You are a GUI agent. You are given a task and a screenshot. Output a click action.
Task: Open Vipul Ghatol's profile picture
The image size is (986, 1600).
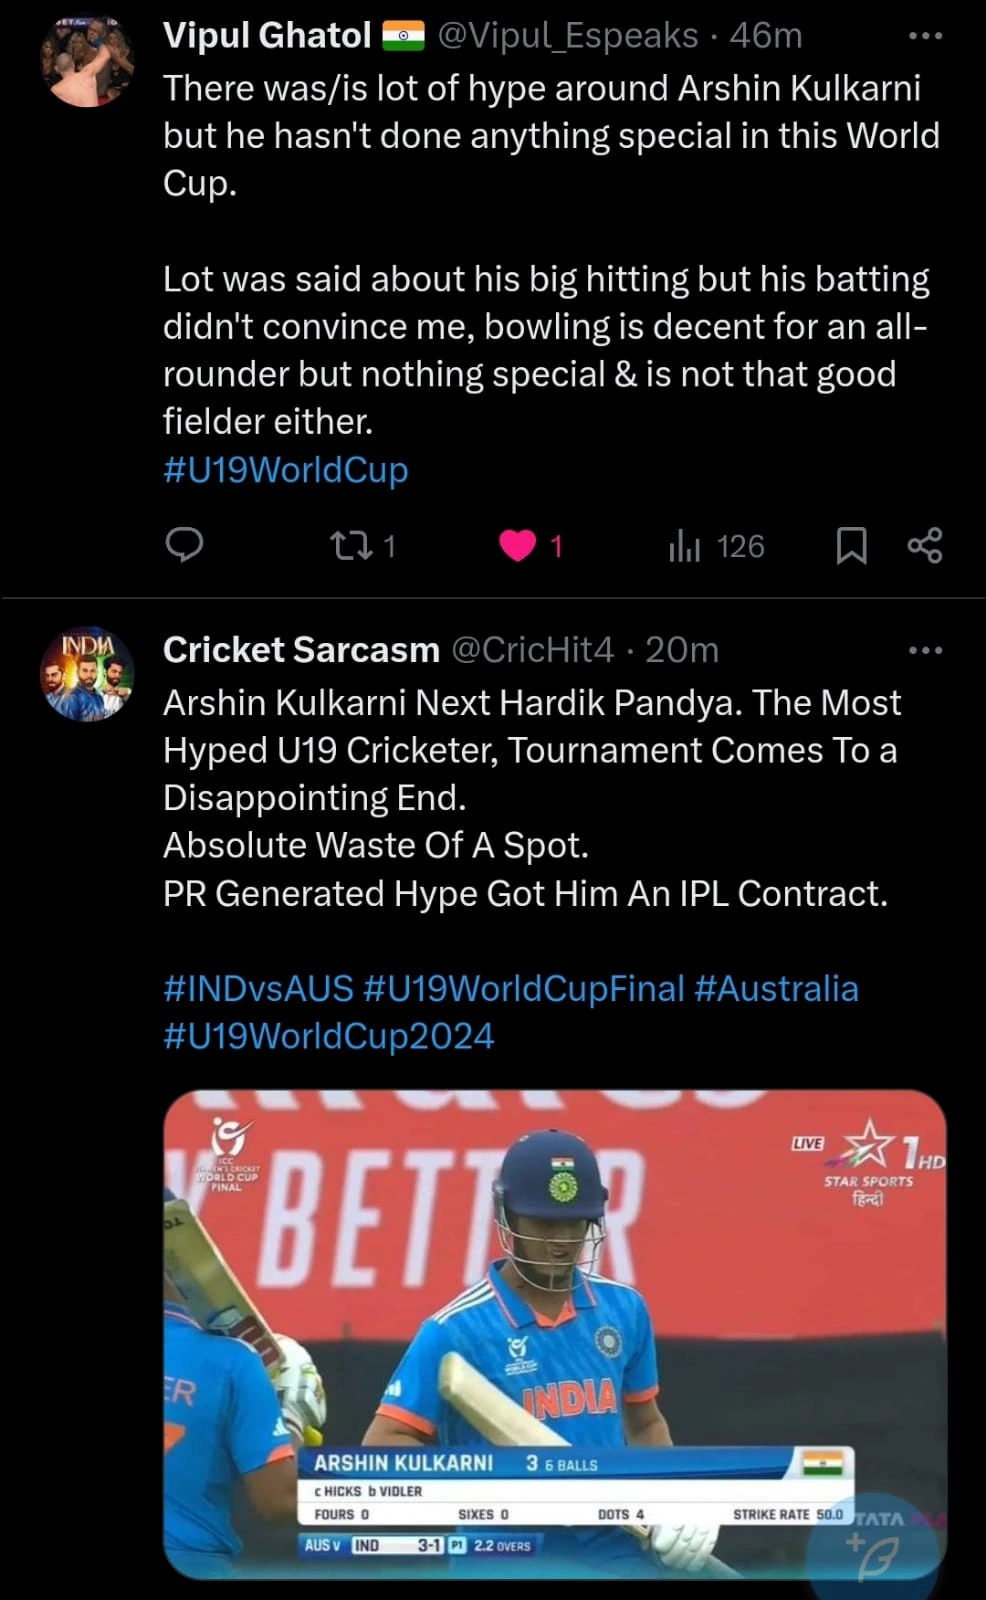pyautogui.click(x=88, y=62)
